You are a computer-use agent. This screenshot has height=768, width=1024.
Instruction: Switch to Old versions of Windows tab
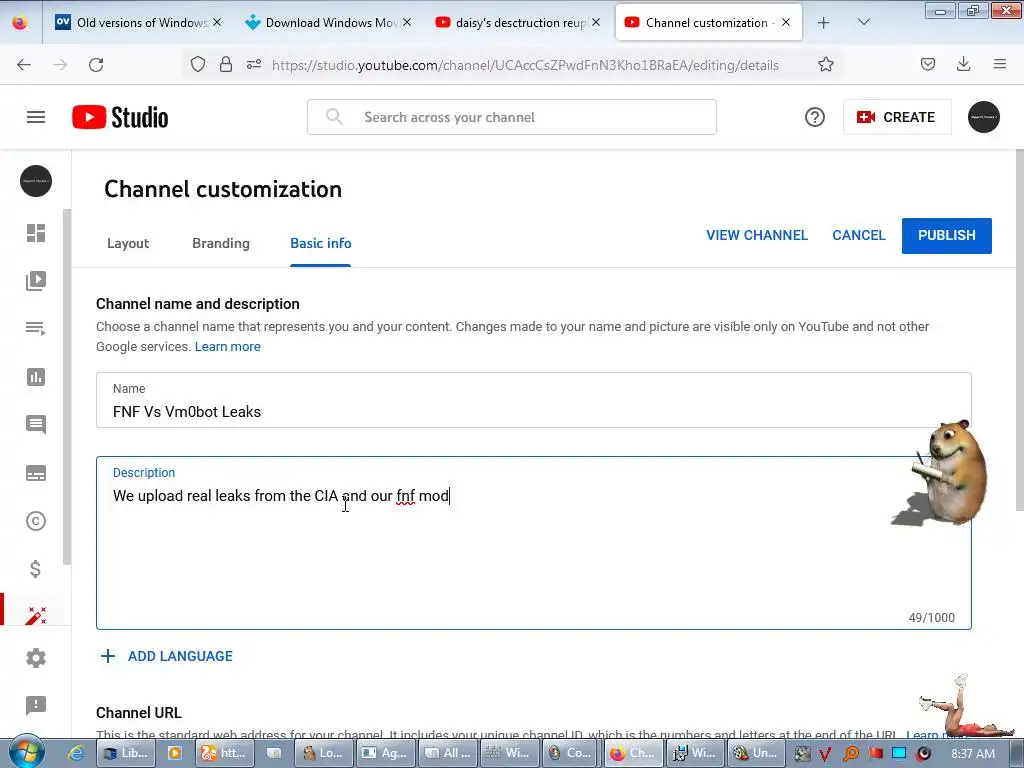140,23
